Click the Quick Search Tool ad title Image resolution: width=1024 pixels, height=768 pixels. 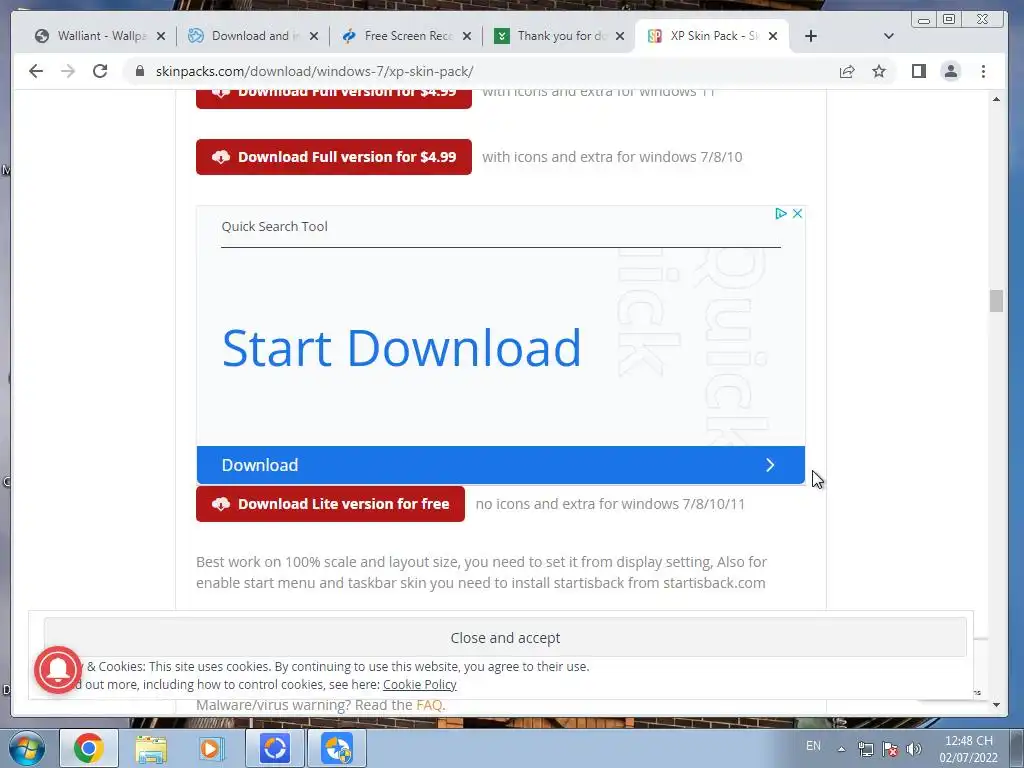[x=274, y=227]
